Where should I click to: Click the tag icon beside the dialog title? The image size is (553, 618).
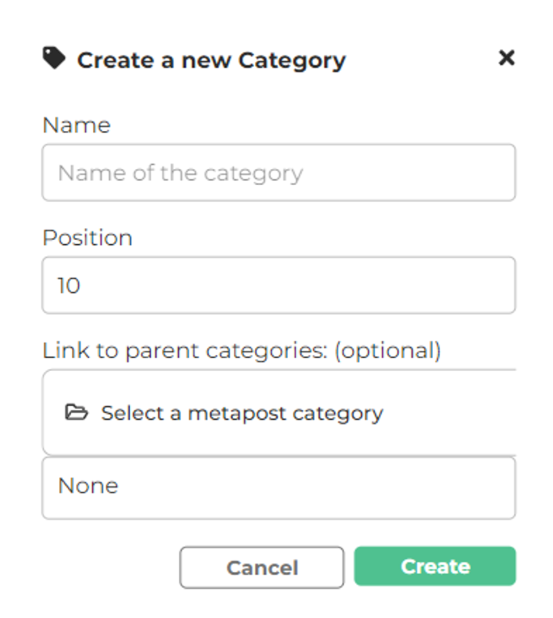click(54, 58)
